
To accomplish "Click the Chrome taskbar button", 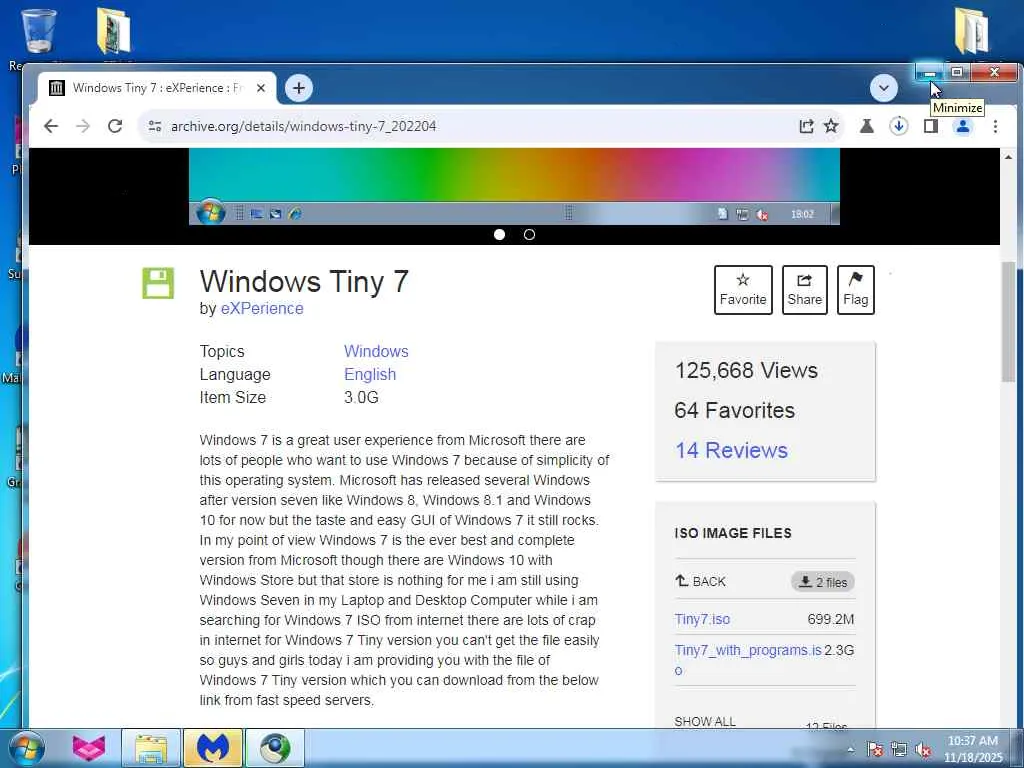I will pos(275,748).
